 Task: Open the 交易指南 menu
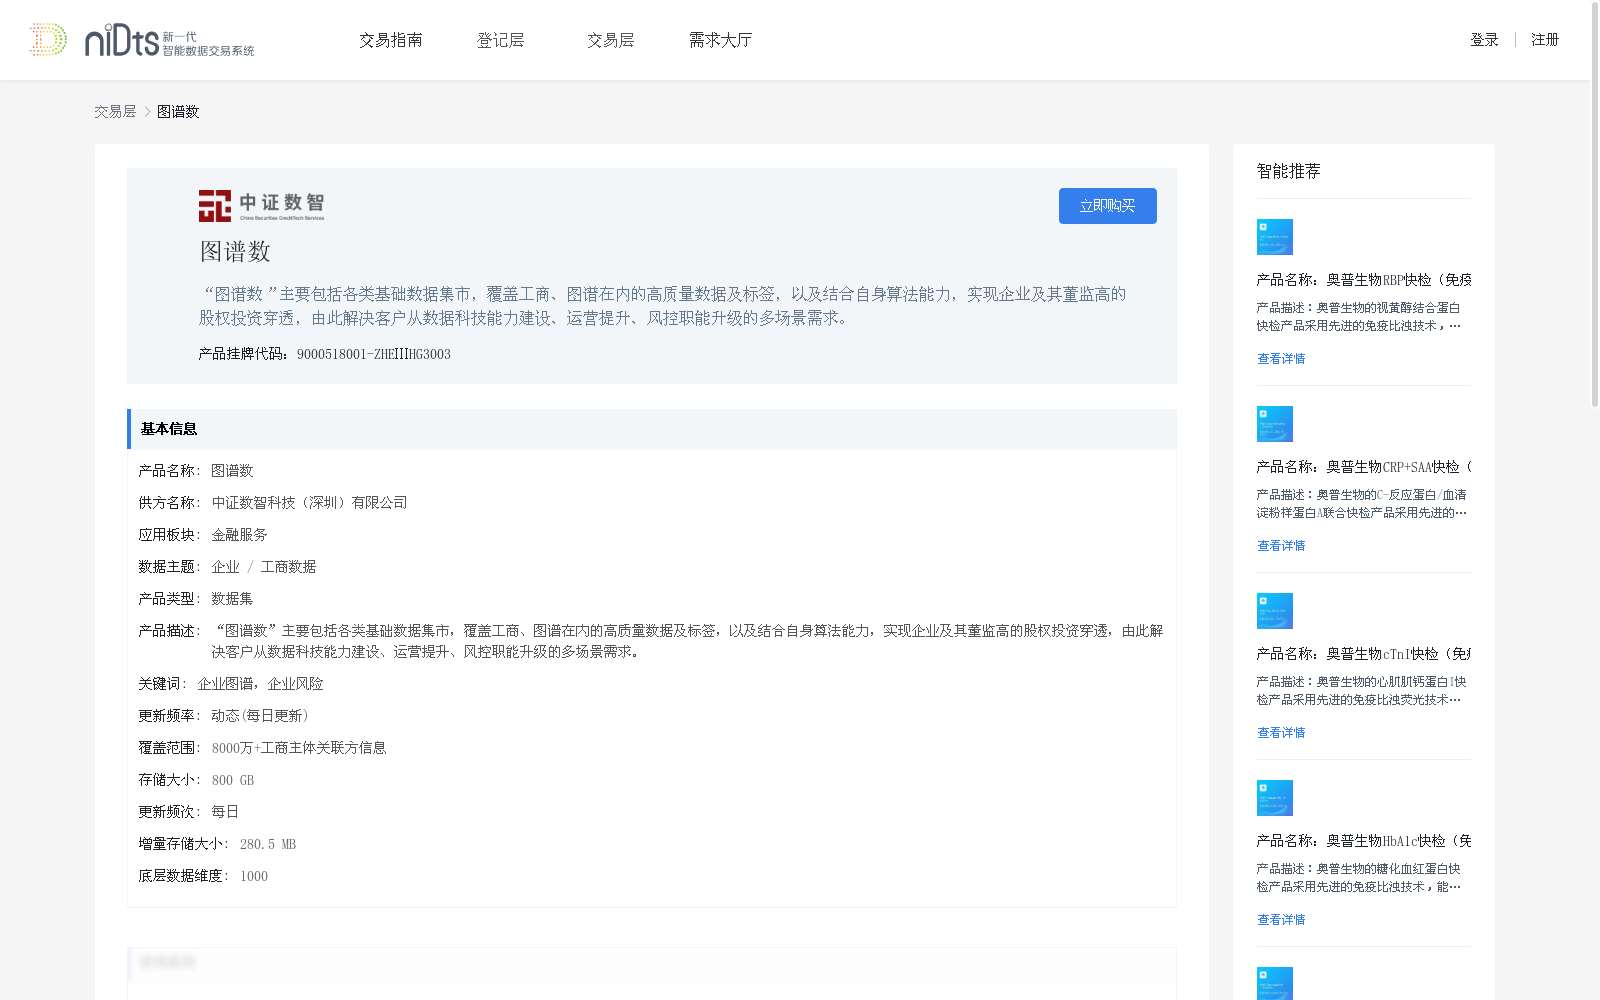391,40
